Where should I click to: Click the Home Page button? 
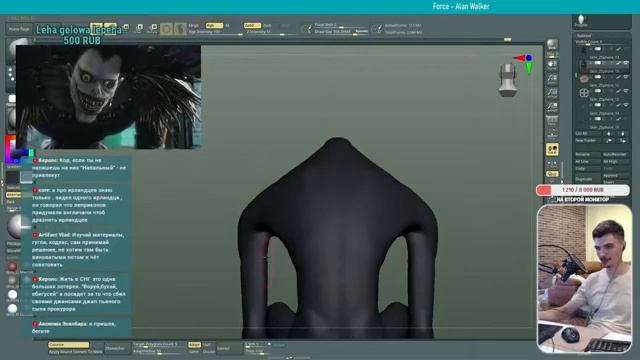[19, 29]
